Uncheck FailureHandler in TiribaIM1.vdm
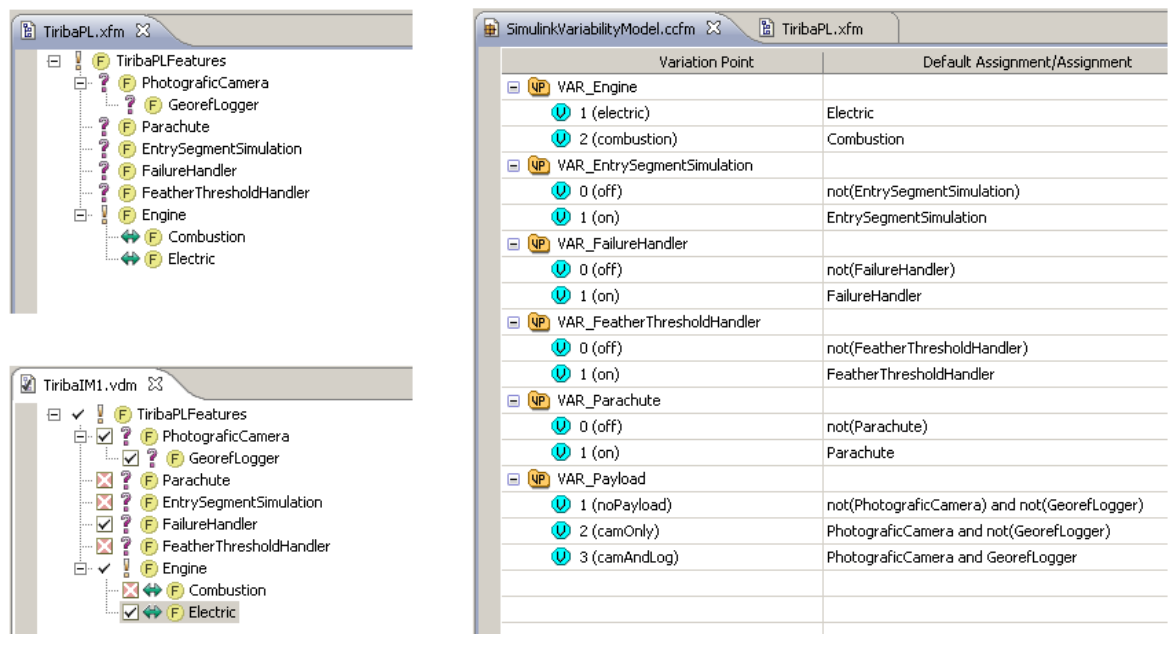 tap(104, 524)
